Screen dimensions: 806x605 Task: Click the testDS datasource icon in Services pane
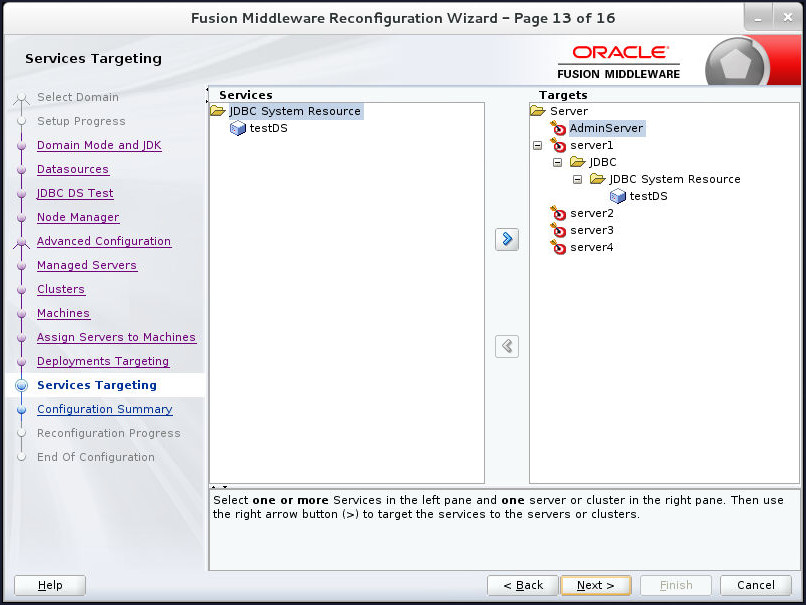[x=237, y=129]
